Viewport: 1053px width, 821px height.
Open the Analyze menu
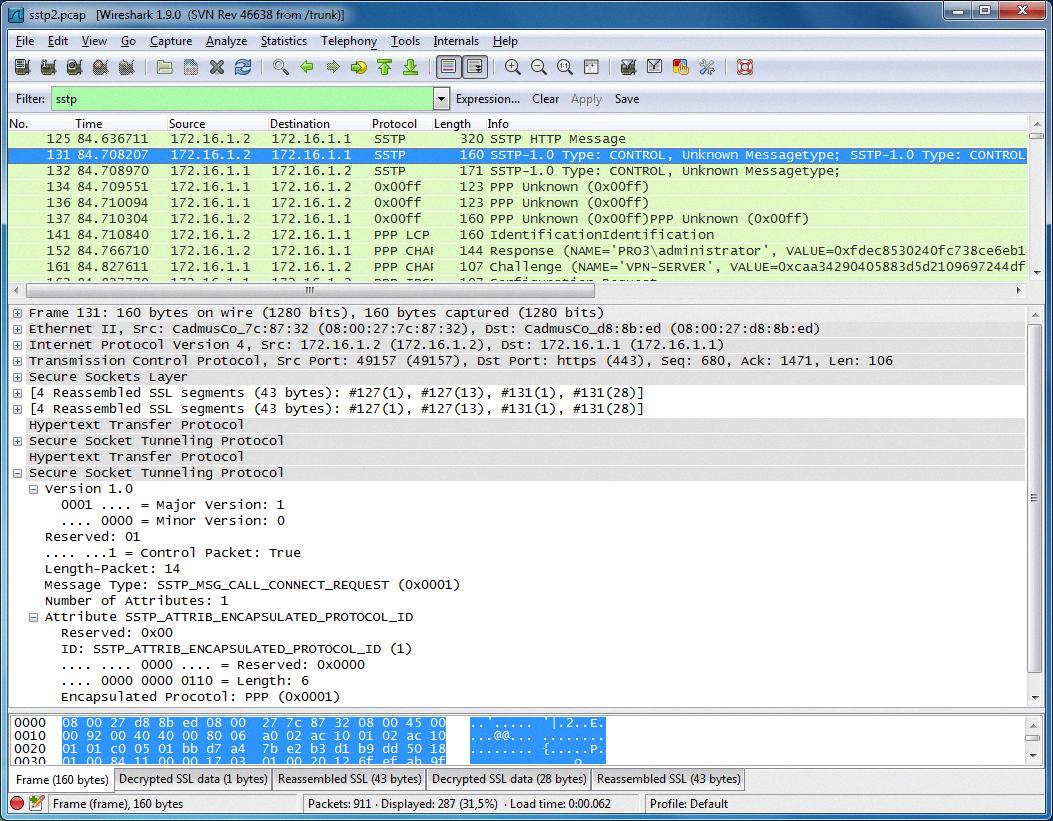[x=226, y=41]
